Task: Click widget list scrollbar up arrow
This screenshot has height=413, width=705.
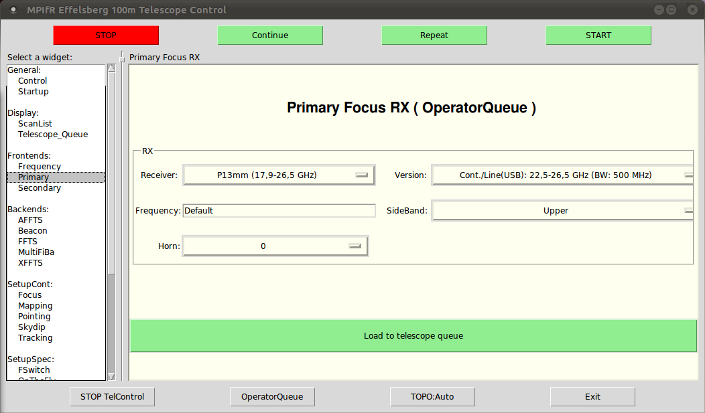Action: coord(112,68)
